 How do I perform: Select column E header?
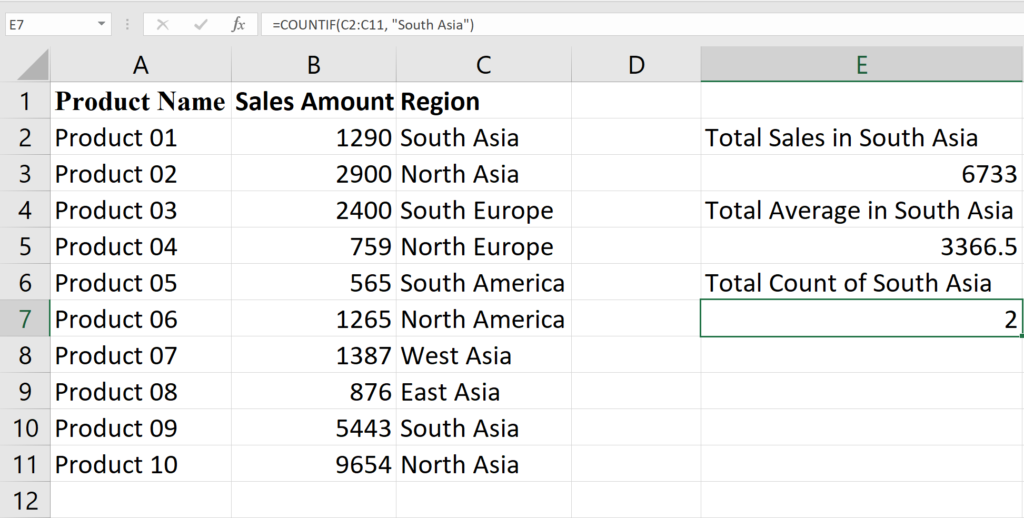[x=861, y=65]
